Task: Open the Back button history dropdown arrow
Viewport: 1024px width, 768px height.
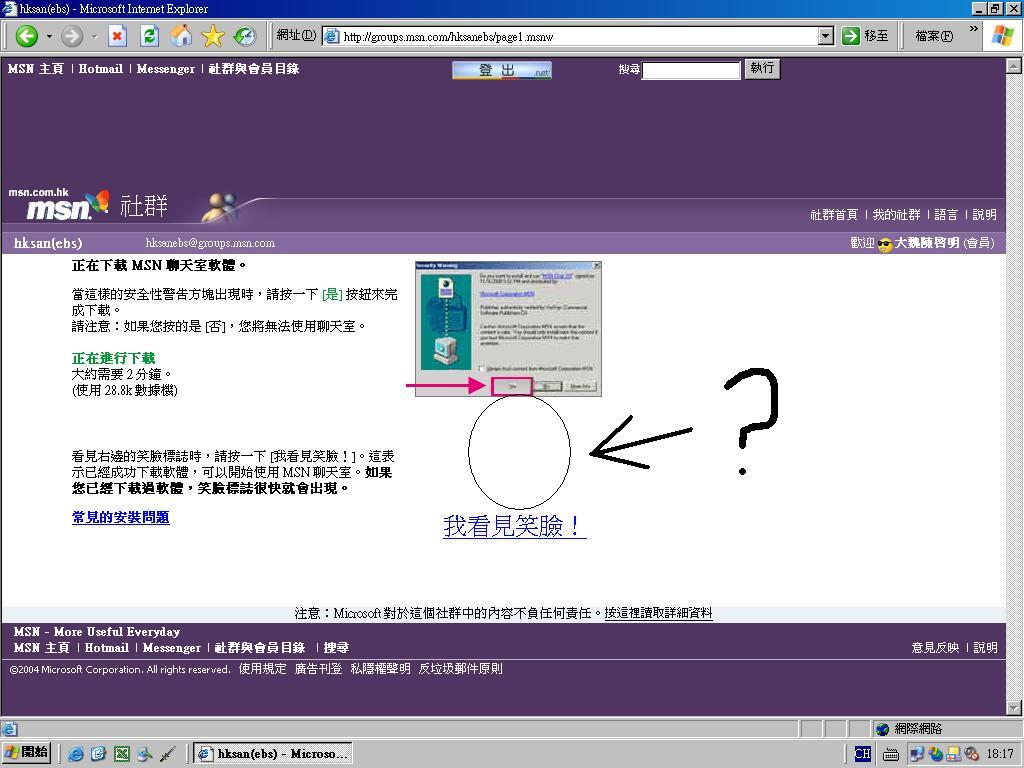Action: [49, 36]
